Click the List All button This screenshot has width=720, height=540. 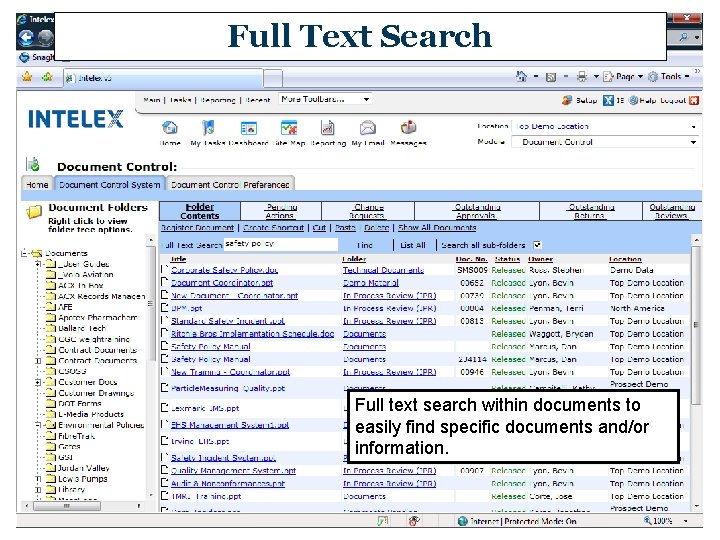click(x=413, y=245)
